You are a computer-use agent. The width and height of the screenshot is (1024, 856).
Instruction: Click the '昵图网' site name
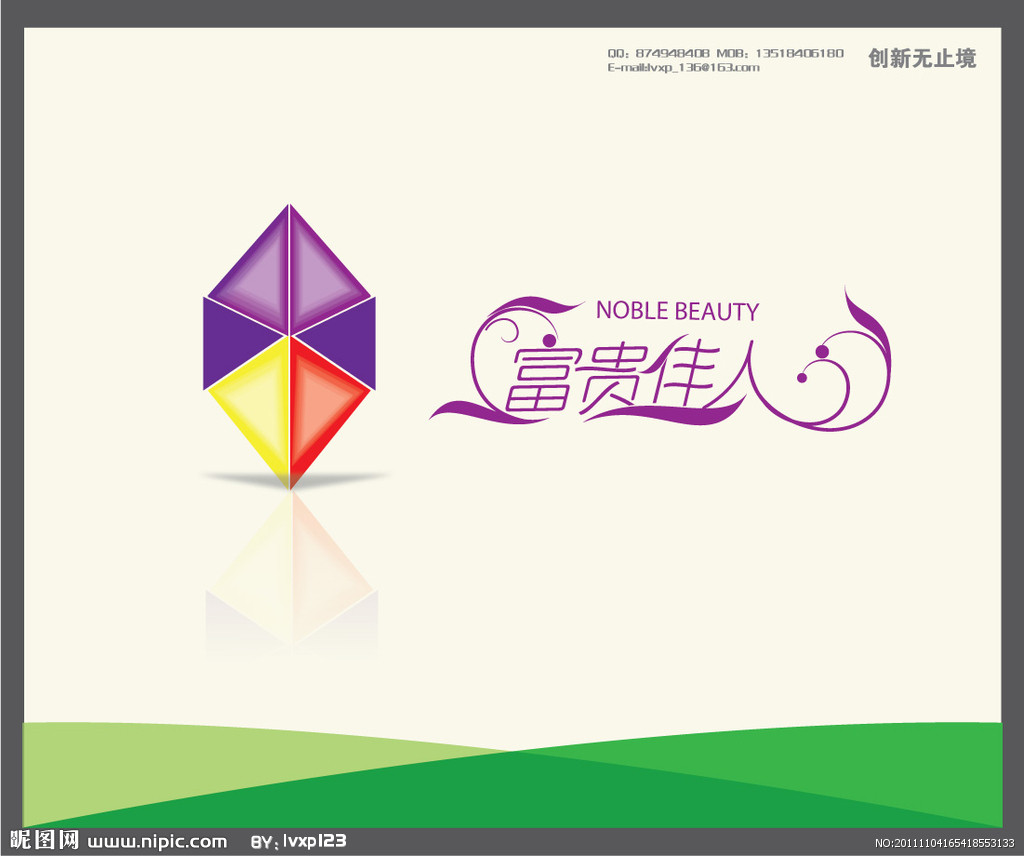pos(44,840)
